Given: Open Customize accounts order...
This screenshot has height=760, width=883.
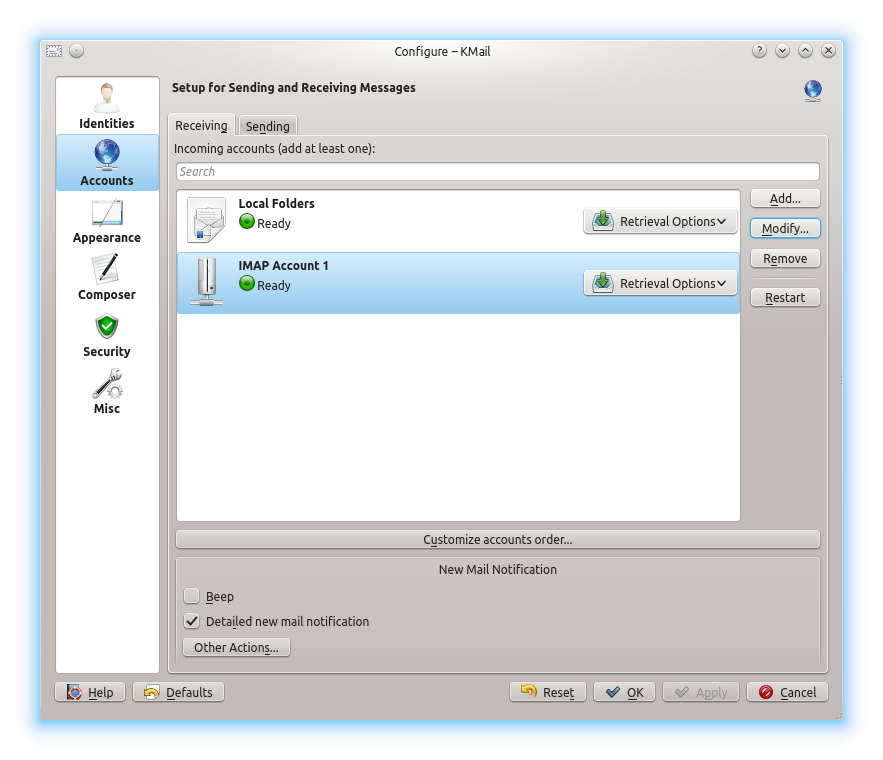Looking at the screenshot, I should pos(498,539).
